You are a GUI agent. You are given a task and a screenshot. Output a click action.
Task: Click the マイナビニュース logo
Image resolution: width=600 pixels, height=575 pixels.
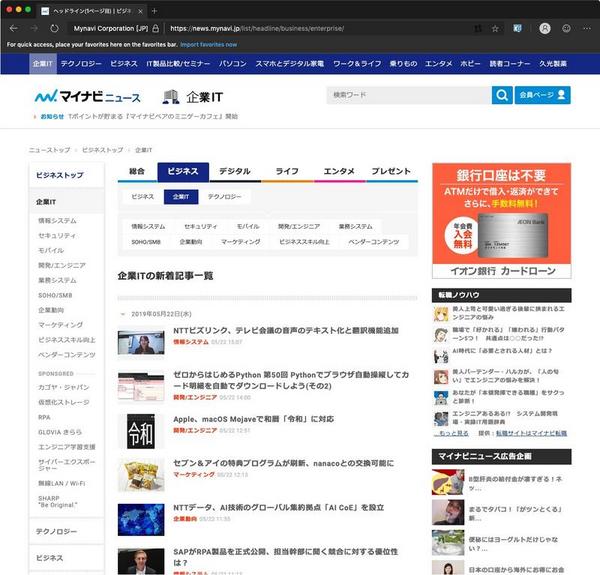[x=88, y=96]
